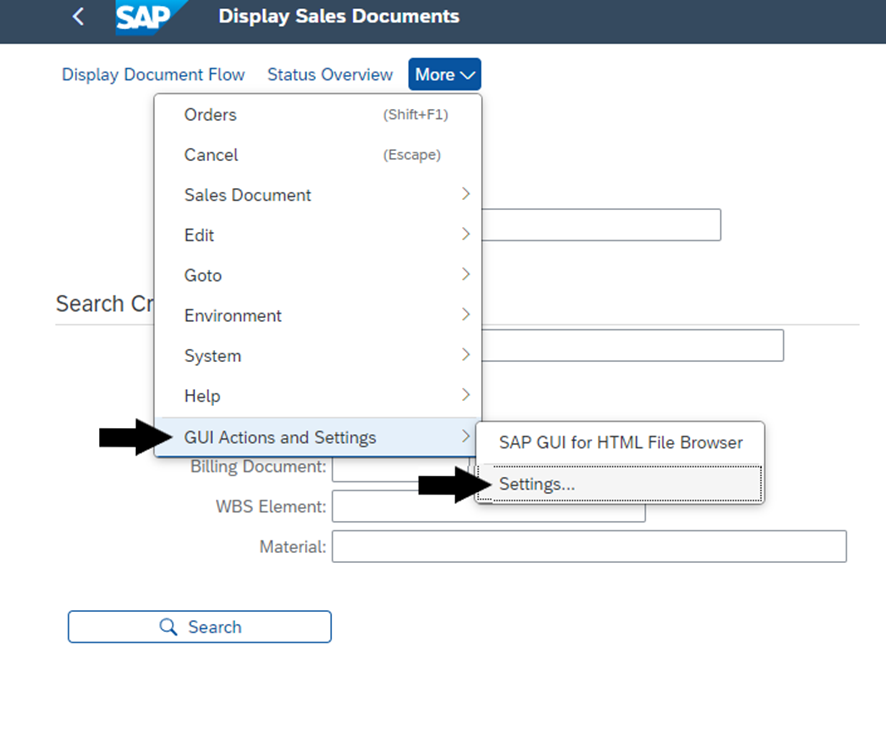This screenshot has width=886, height=736.
Task: Focus the Material input field
Action: coord(589,546)
